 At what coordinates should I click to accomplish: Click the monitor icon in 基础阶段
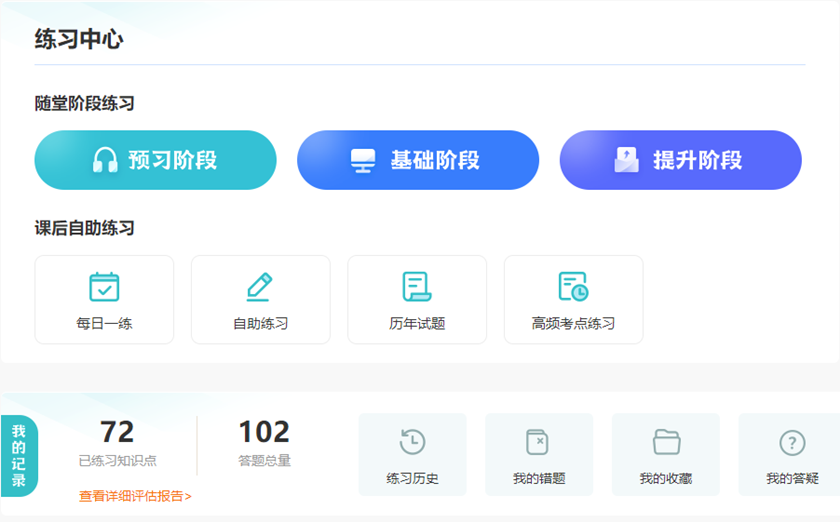point(363,160)
